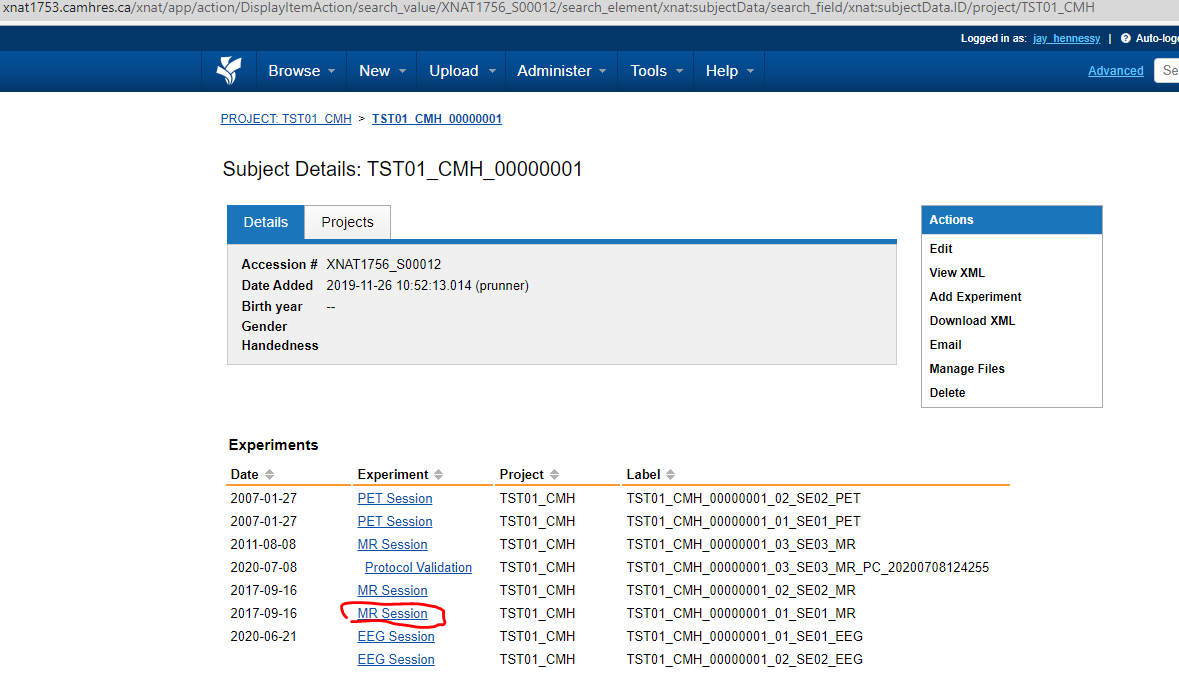Open the Protocol Validation experiment link

(x=418, y=568)
